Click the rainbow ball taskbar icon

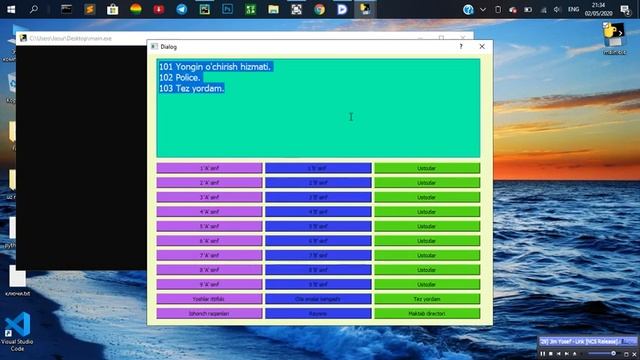coord(136,9)
